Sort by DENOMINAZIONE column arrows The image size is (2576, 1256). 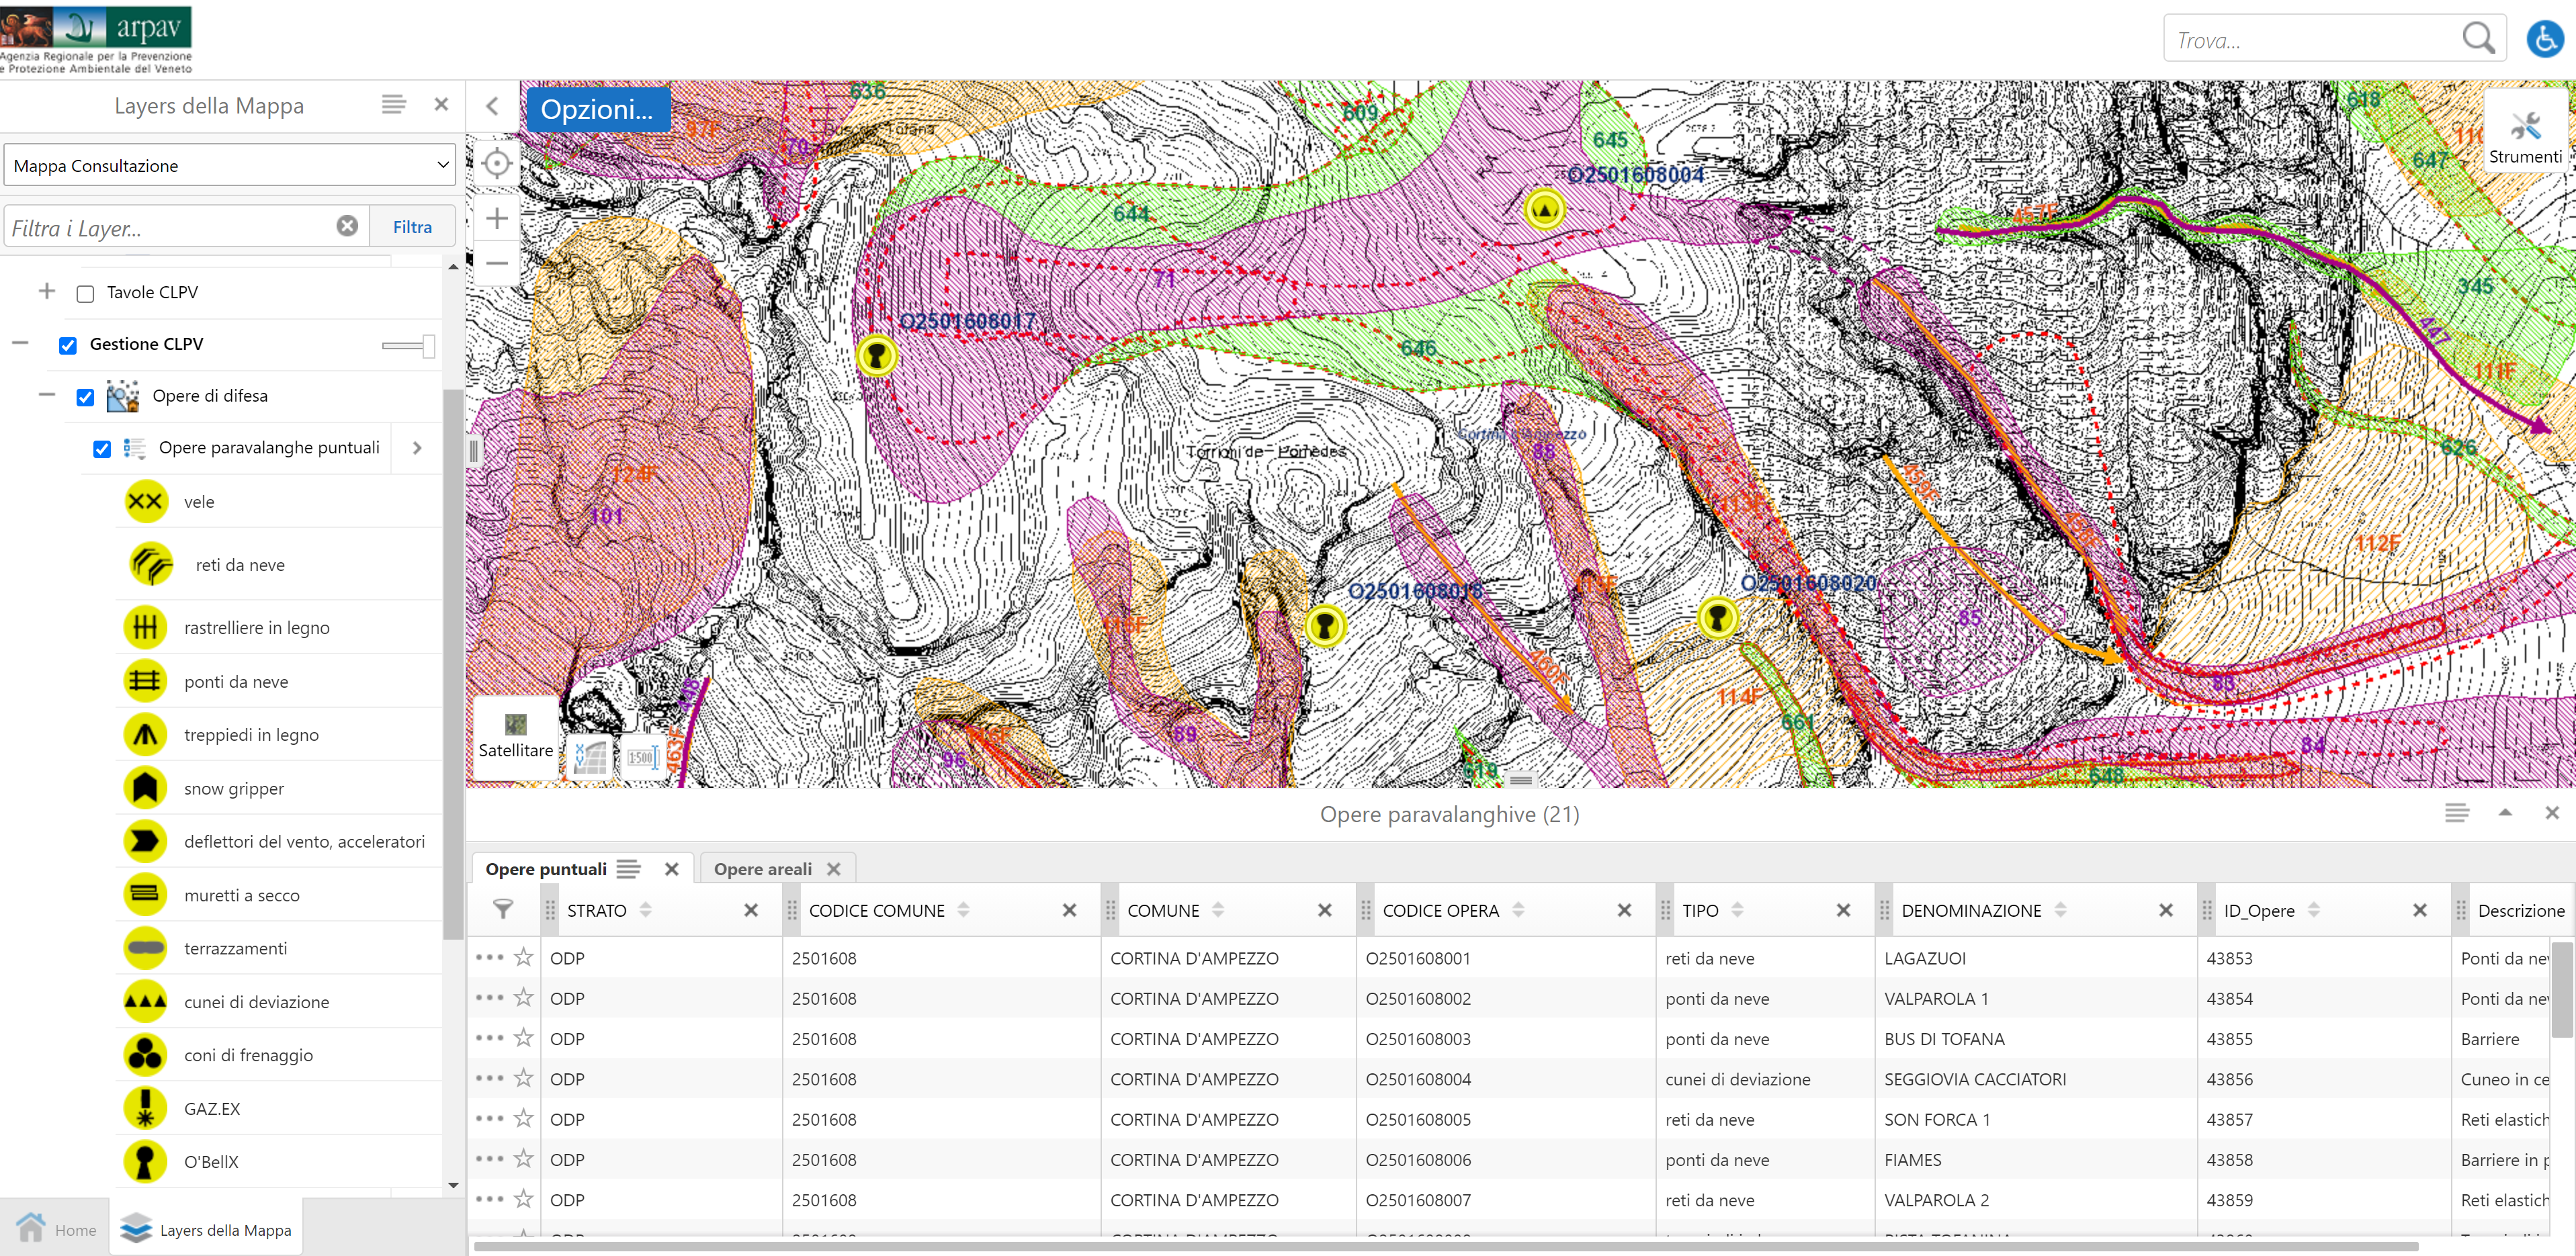(2060, 909)
